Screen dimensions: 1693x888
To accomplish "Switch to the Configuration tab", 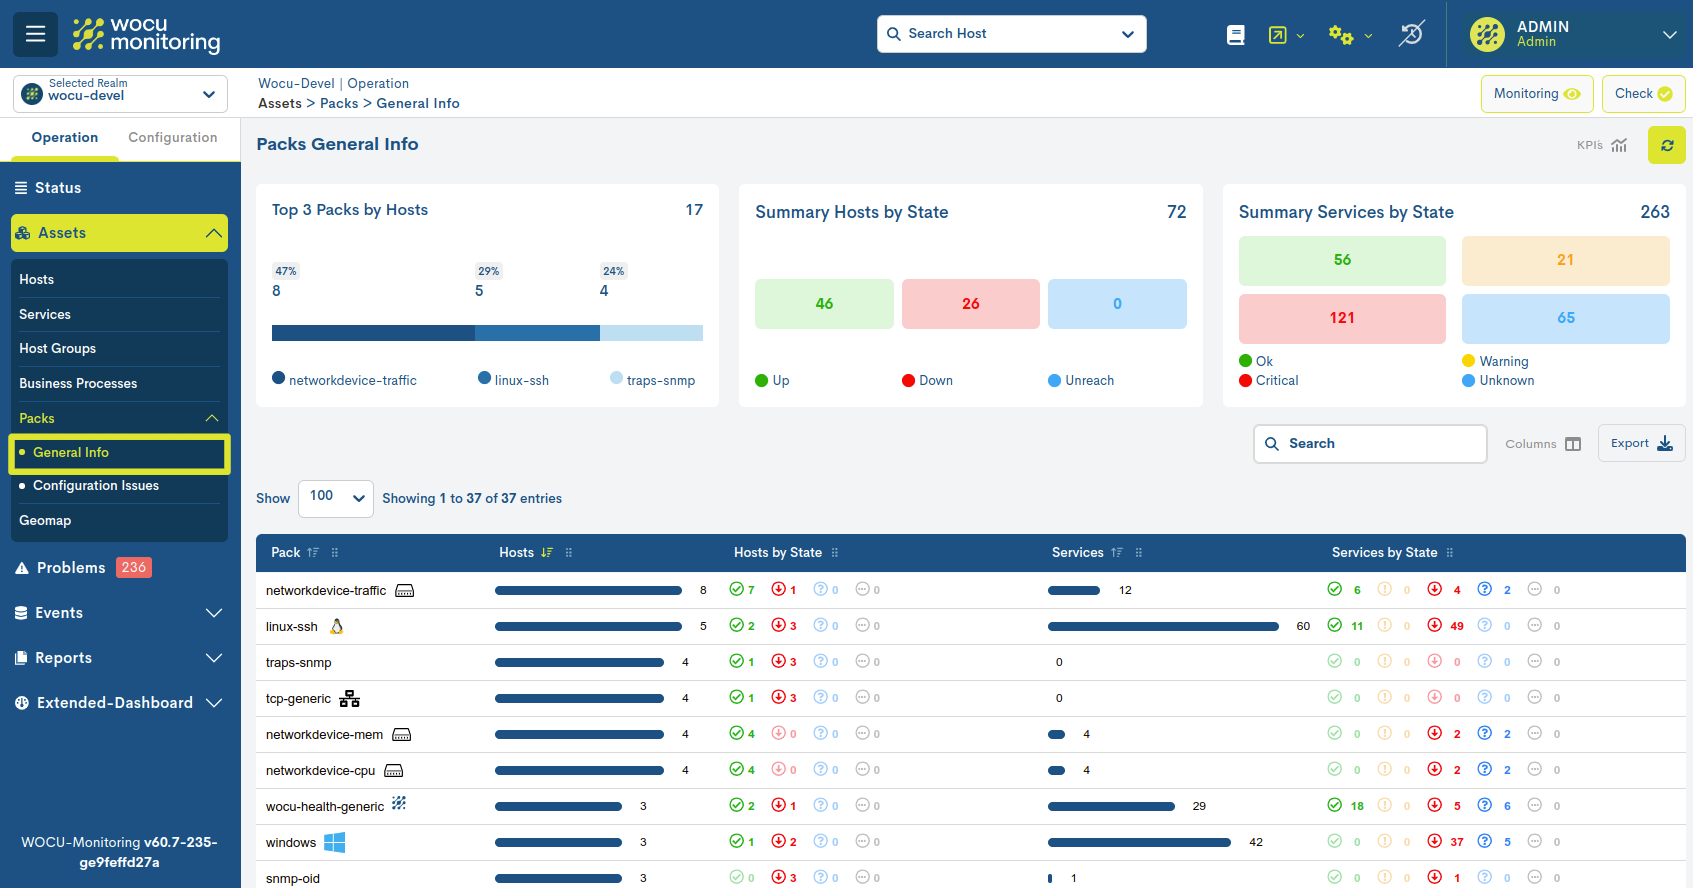I will pos(173,138).
